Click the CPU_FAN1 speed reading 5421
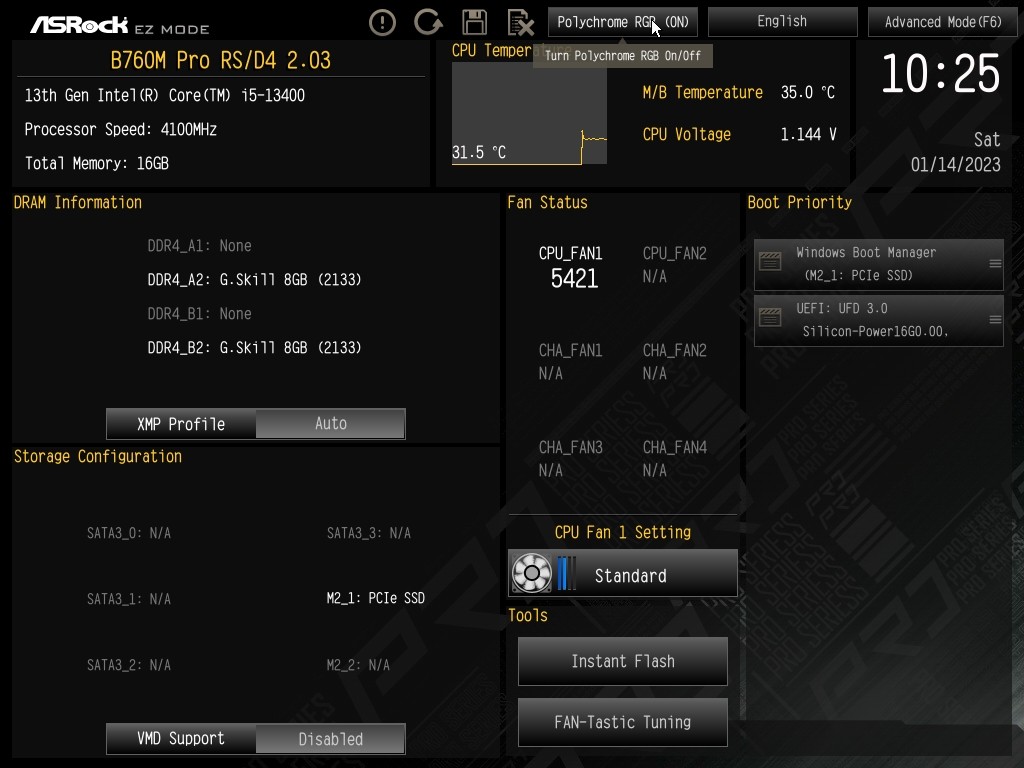The width and height of the screenshot is (1024, 768). coord(574,279)
